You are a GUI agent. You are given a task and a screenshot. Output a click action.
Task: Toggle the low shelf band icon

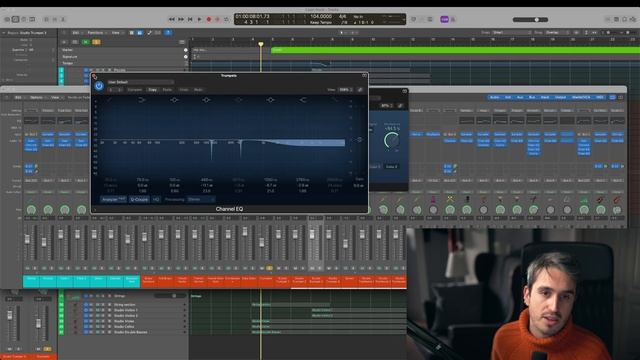[142, 100]
